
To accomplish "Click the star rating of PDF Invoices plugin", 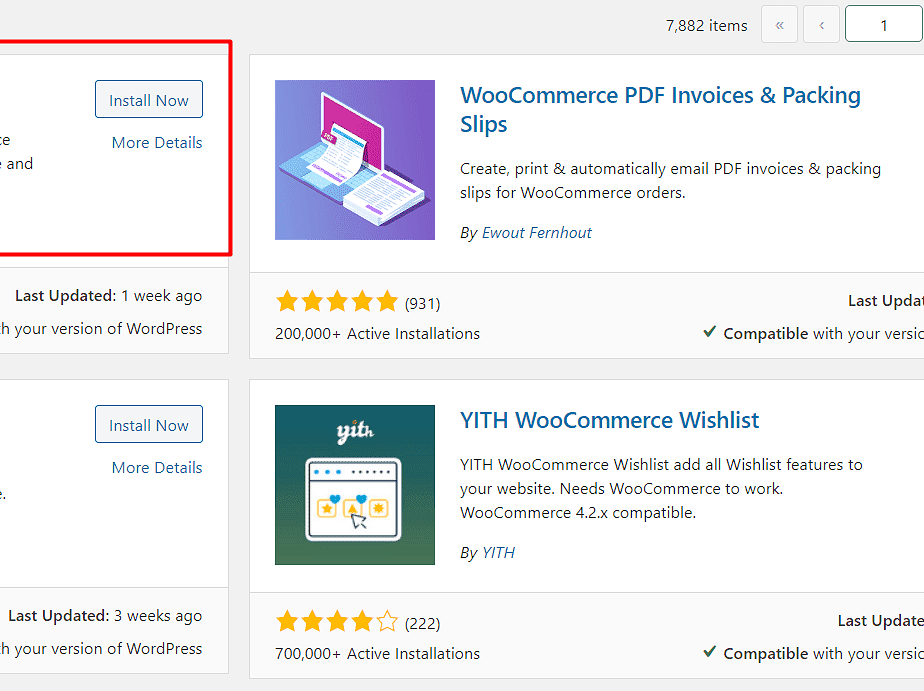I will pyautogui.click(x=337, y=302).
